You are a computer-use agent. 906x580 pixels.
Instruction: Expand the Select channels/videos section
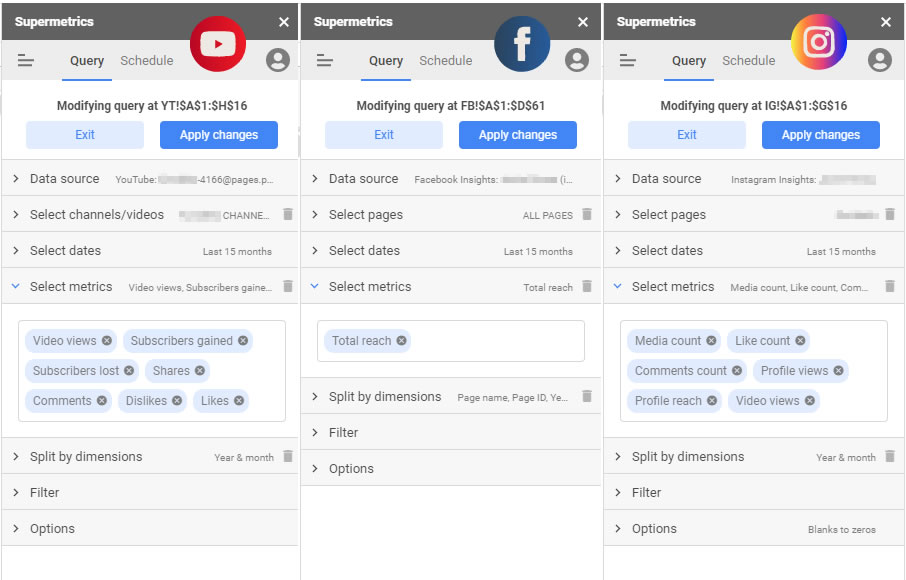point(150,214)
